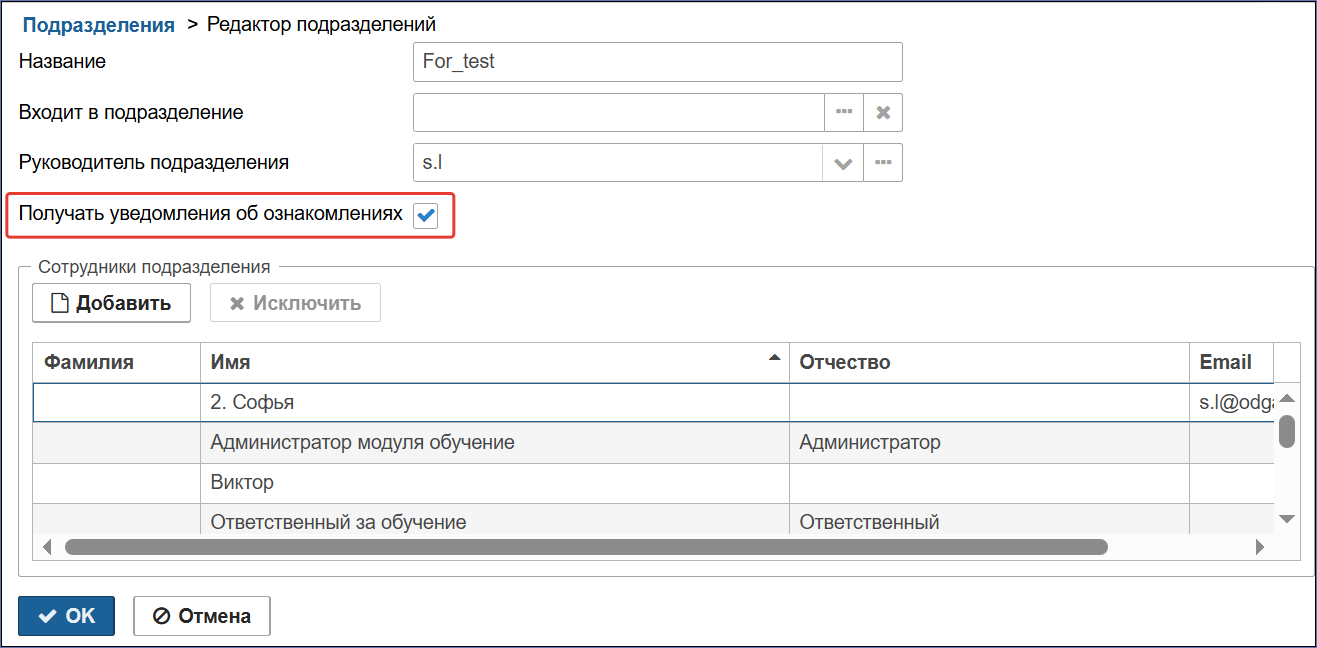Click the vertical scrollbar down arrow
The image size is (1317, 648).
1287,518
